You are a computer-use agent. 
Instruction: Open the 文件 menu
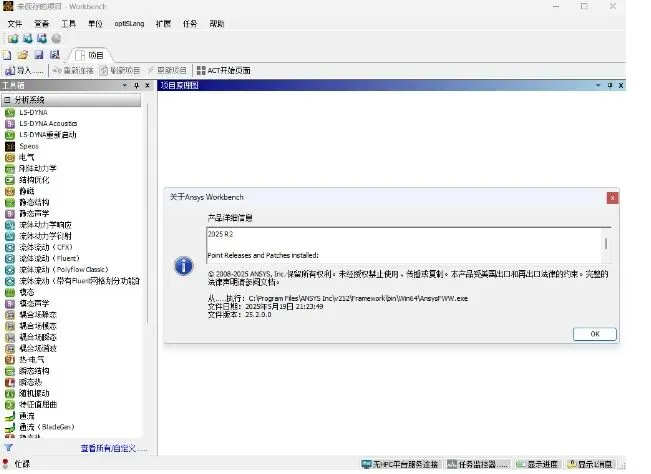click(x=15, y=24)
